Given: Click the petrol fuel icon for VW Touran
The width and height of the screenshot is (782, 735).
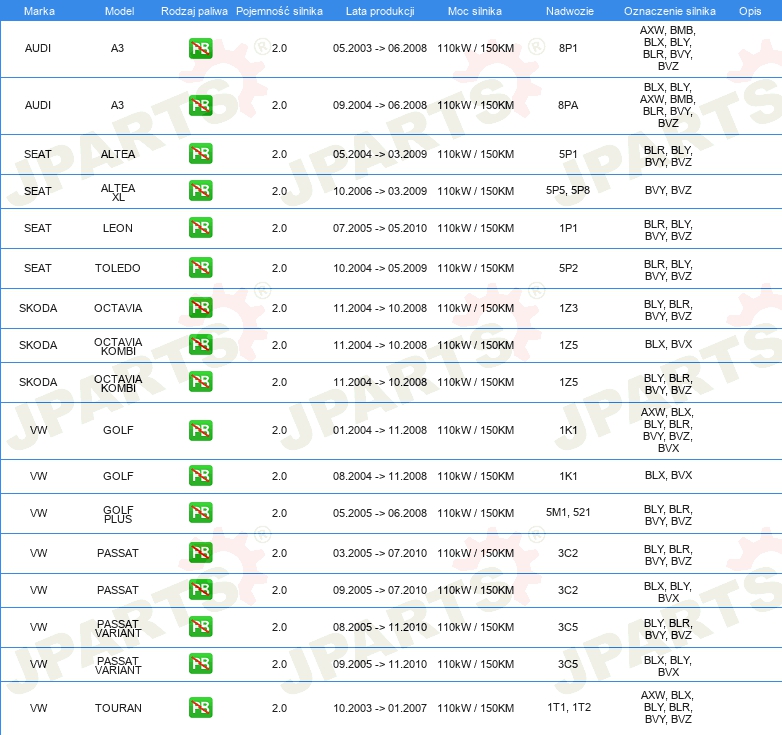Looking at the screenshot, I should [x=200, y=708].
